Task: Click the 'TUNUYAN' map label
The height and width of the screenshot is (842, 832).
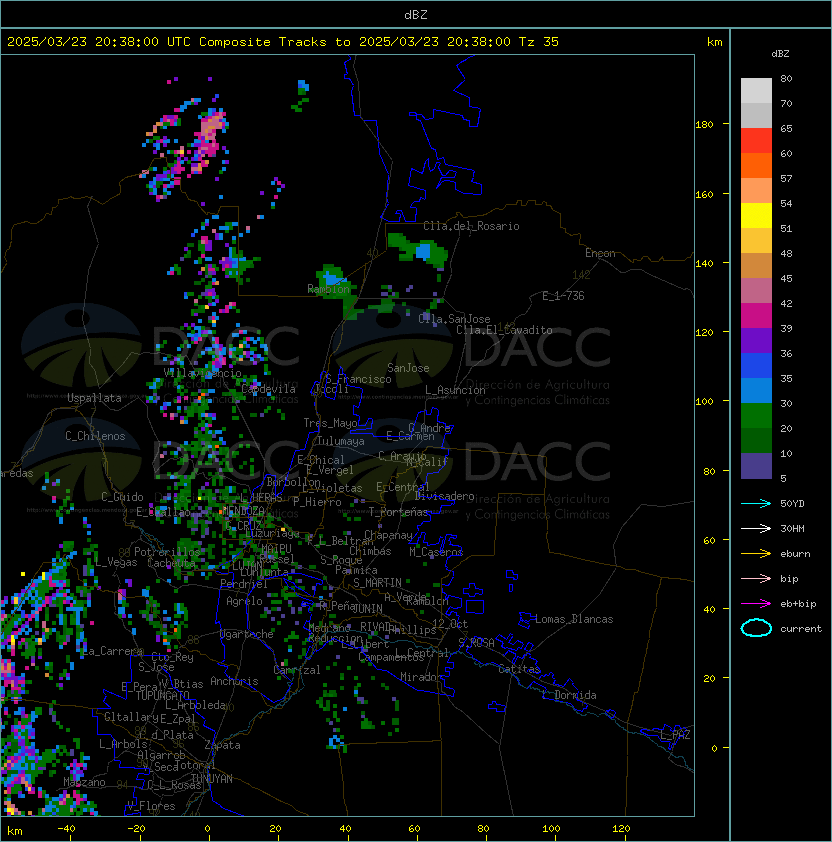Action: 212,779
